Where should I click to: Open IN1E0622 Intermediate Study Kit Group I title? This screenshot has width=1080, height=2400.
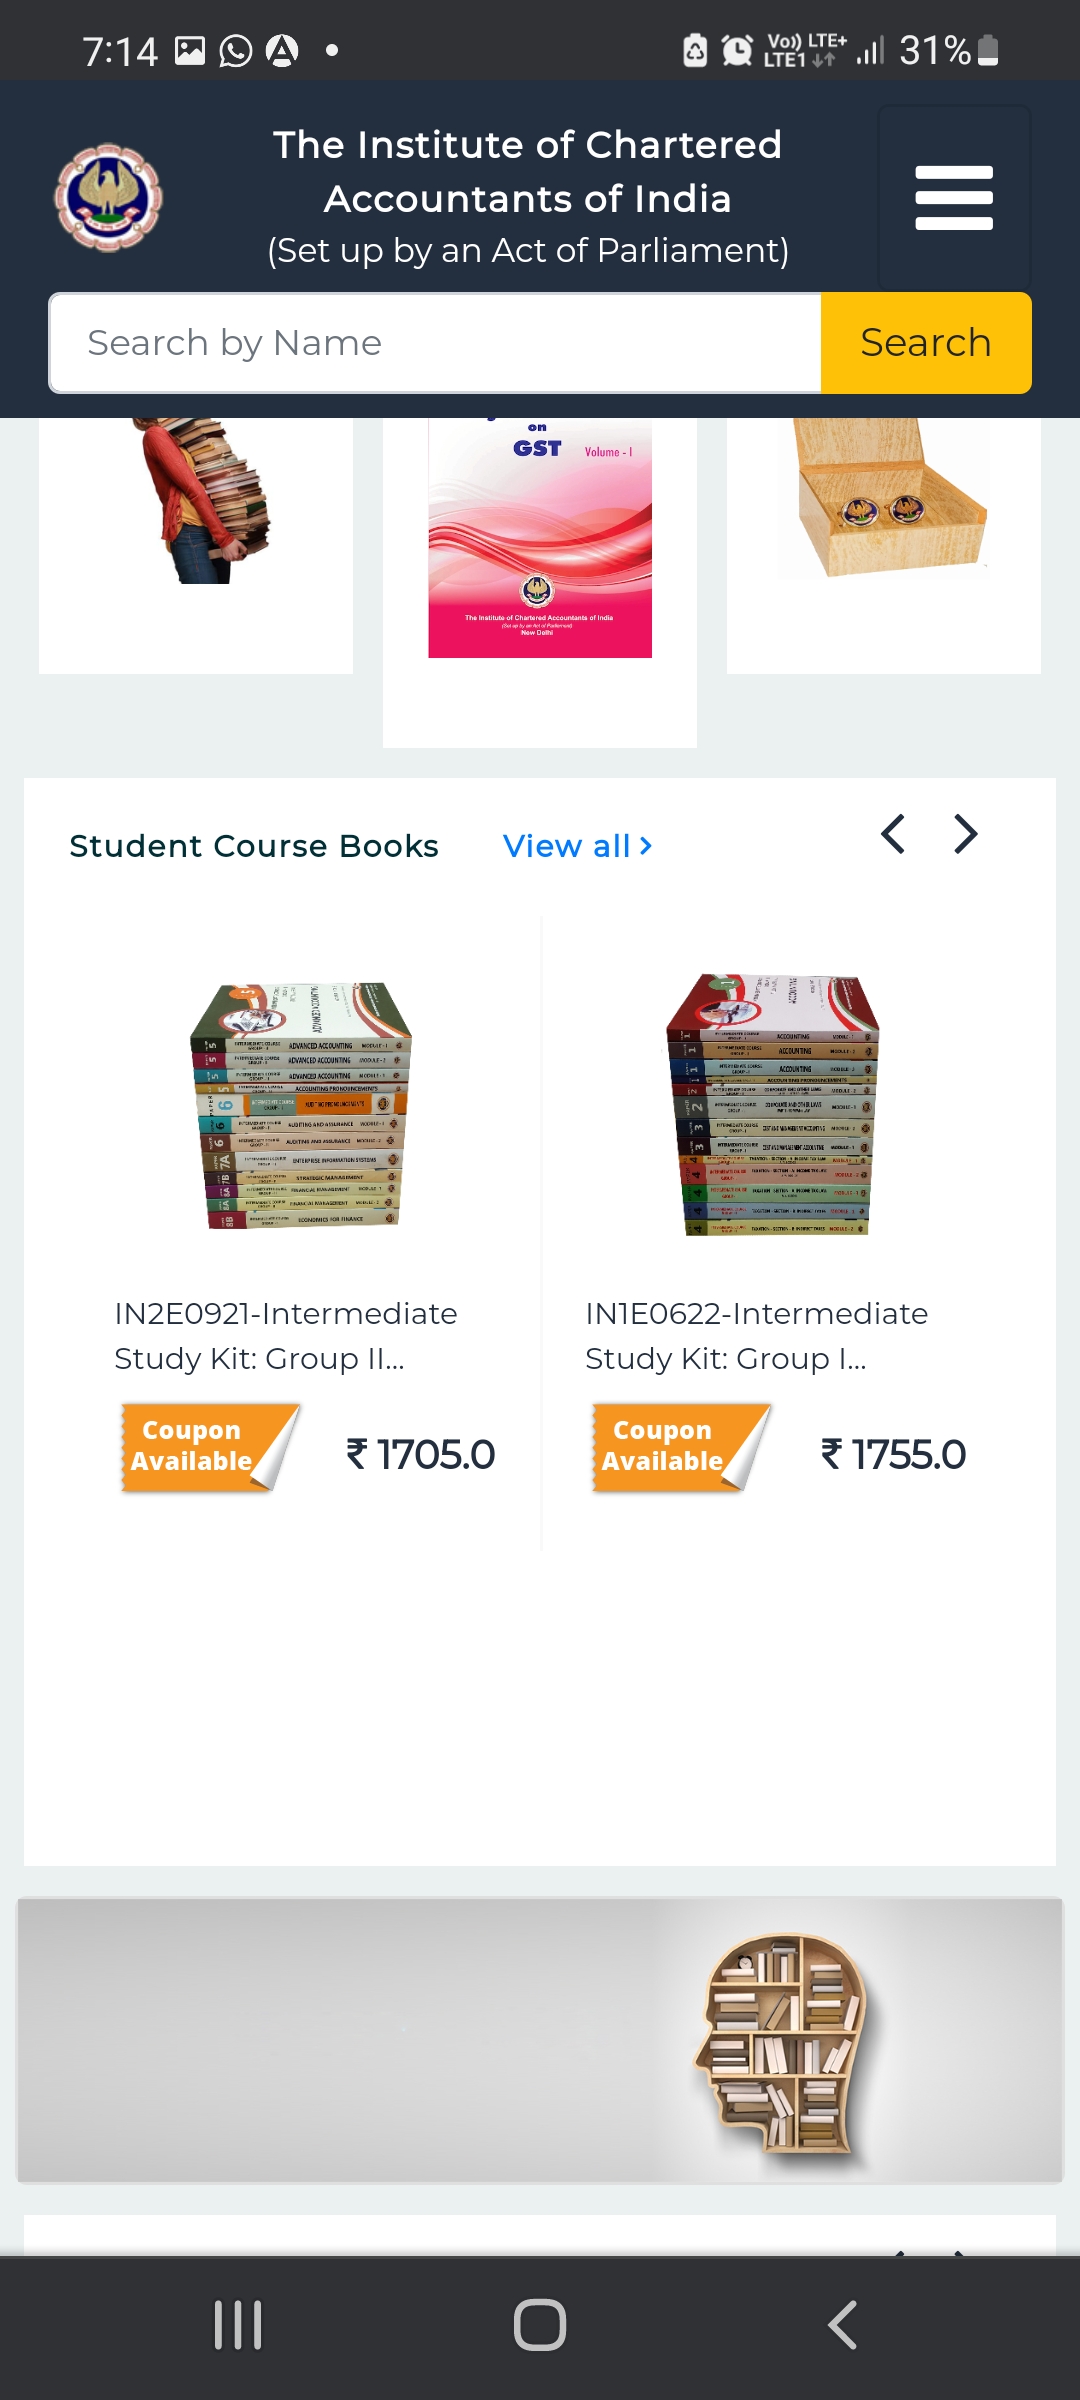pyautogui.click(x=757, y=1336)
